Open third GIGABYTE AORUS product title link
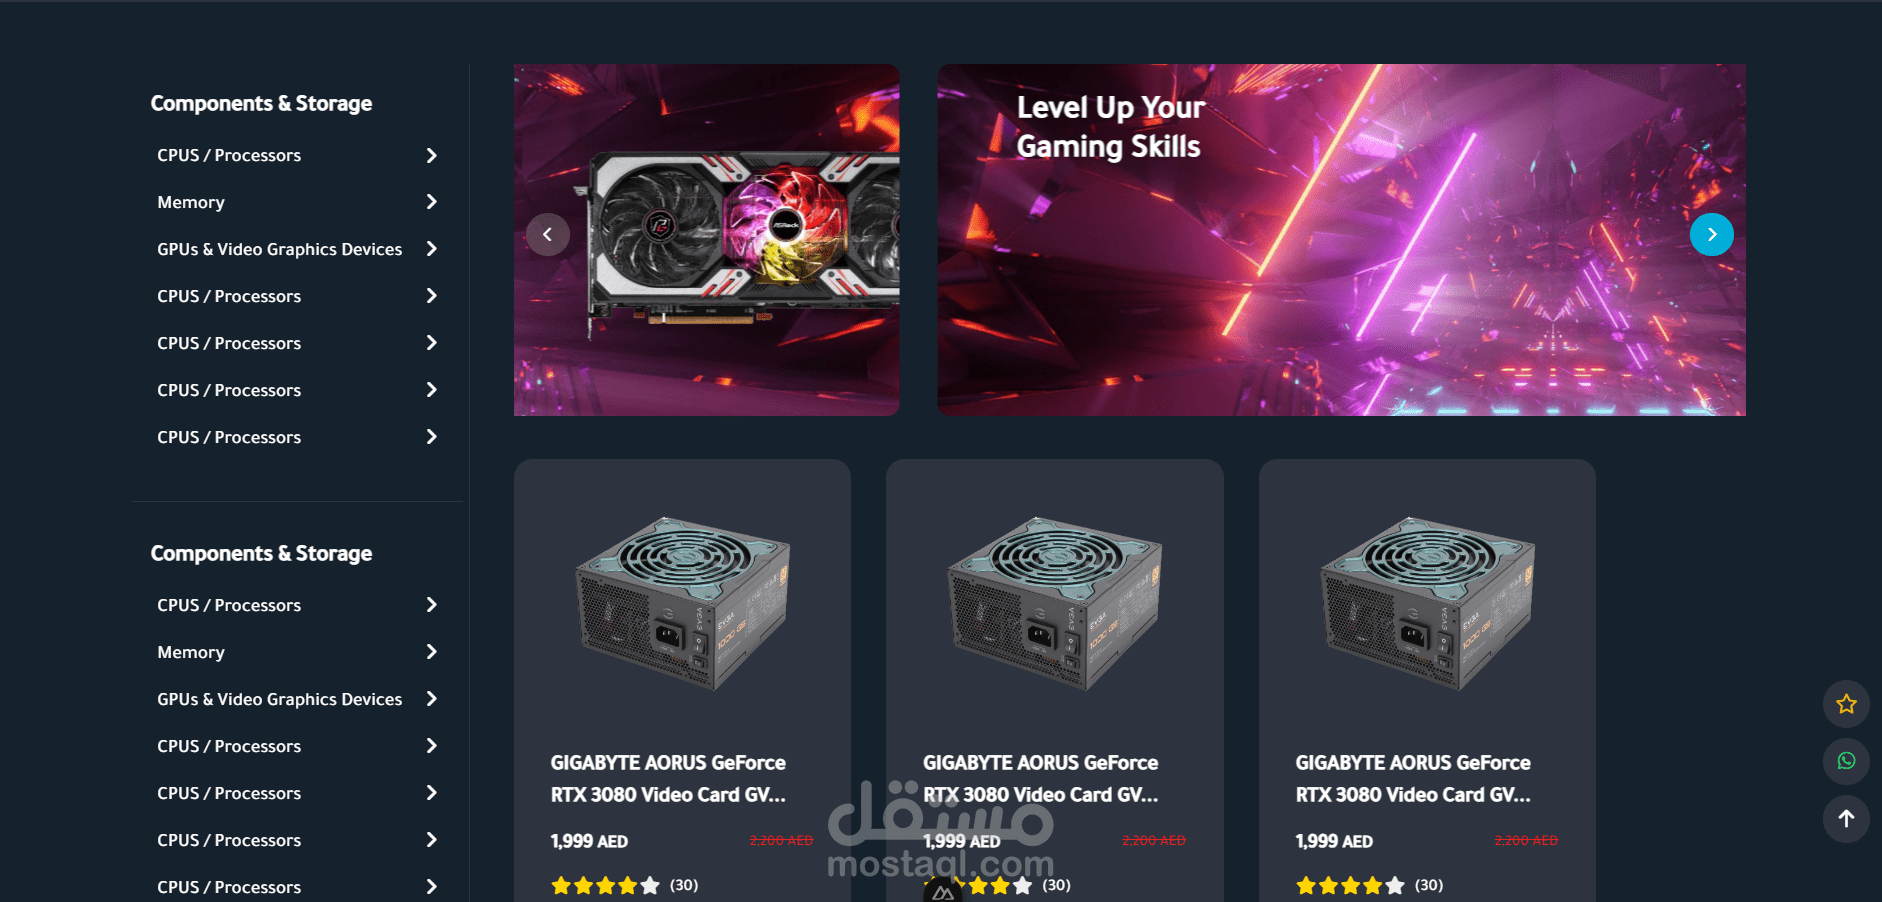 point(1413,778)
